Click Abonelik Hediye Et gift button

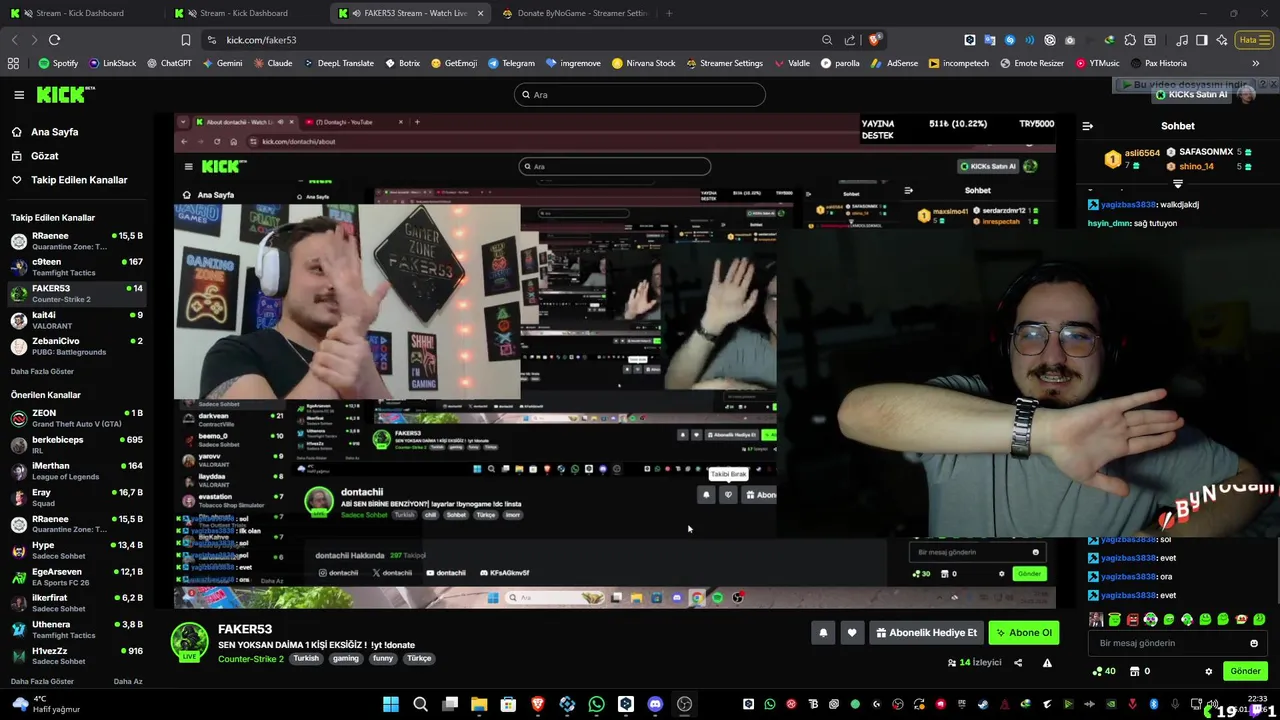926,633
